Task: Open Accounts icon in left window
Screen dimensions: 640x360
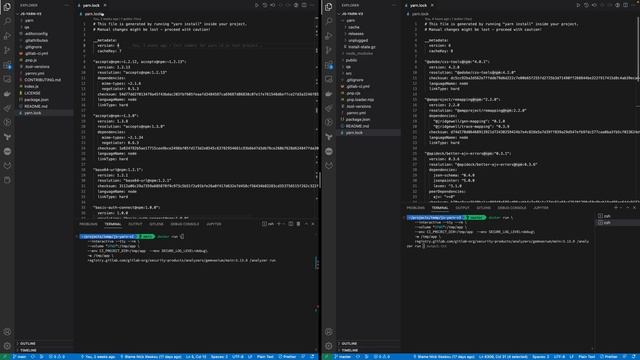Action: click(x=7, y=332)
